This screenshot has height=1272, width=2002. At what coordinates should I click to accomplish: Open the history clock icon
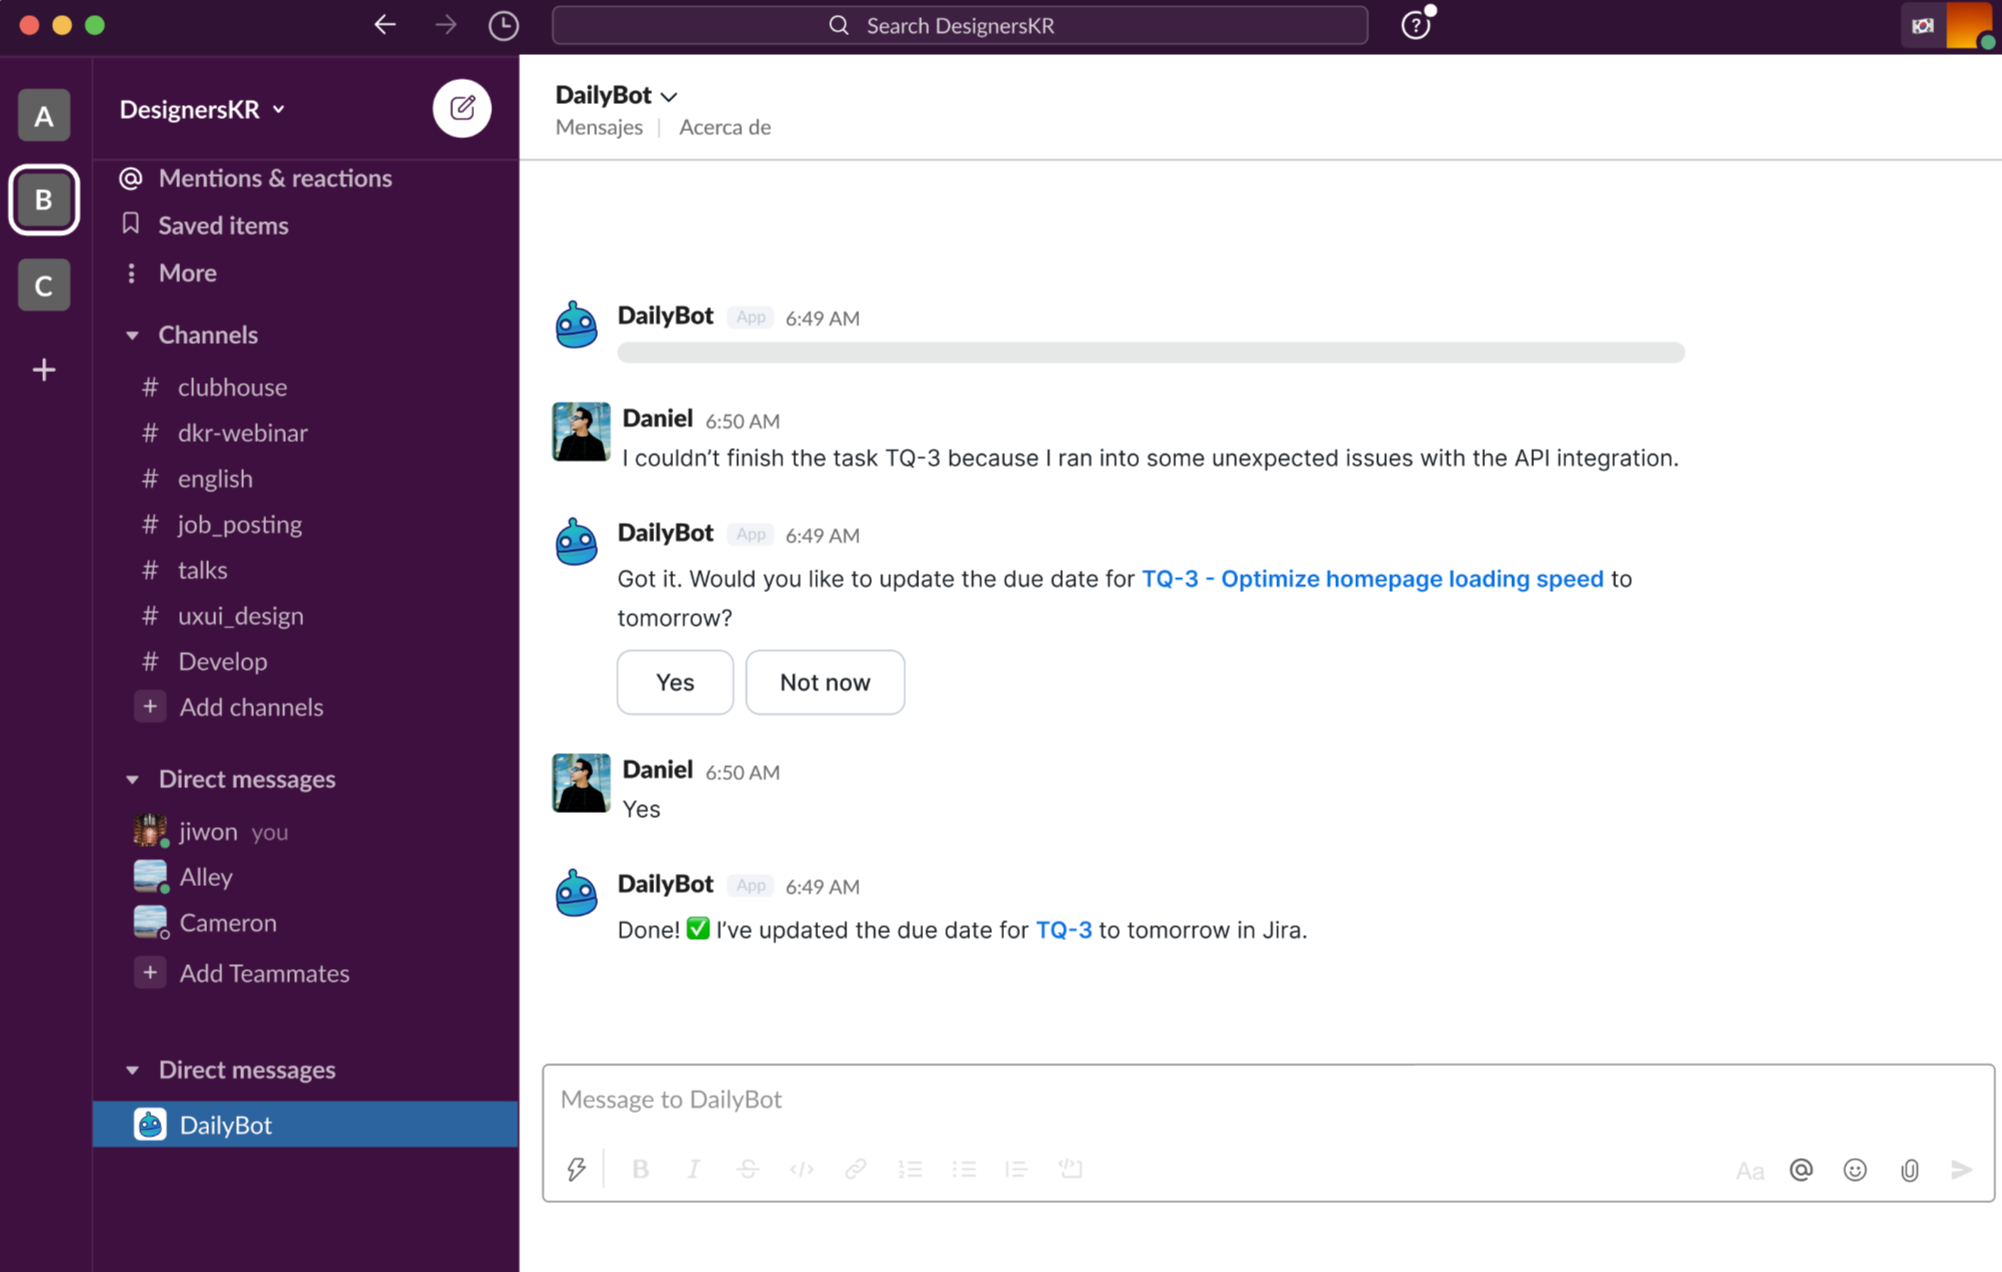pyautogui.click(x=503, y=25)
